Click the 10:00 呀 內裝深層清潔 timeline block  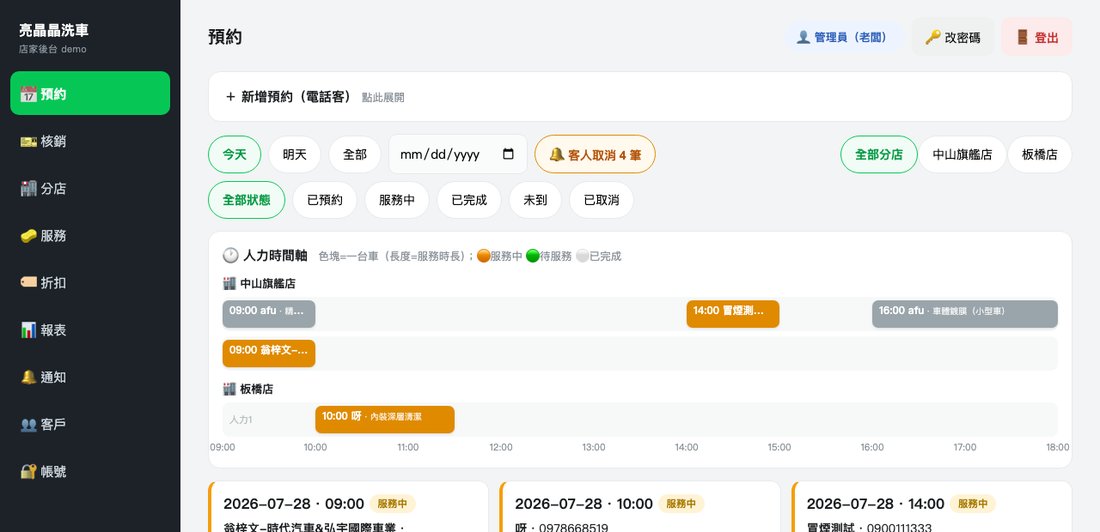coord(384,419)
